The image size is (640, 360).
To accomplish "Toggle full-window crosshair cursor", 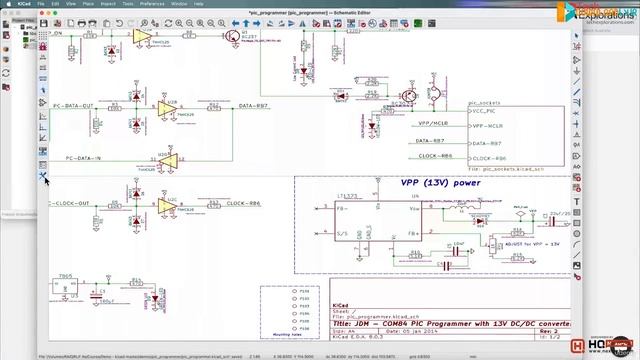I will tap(43, 90).
